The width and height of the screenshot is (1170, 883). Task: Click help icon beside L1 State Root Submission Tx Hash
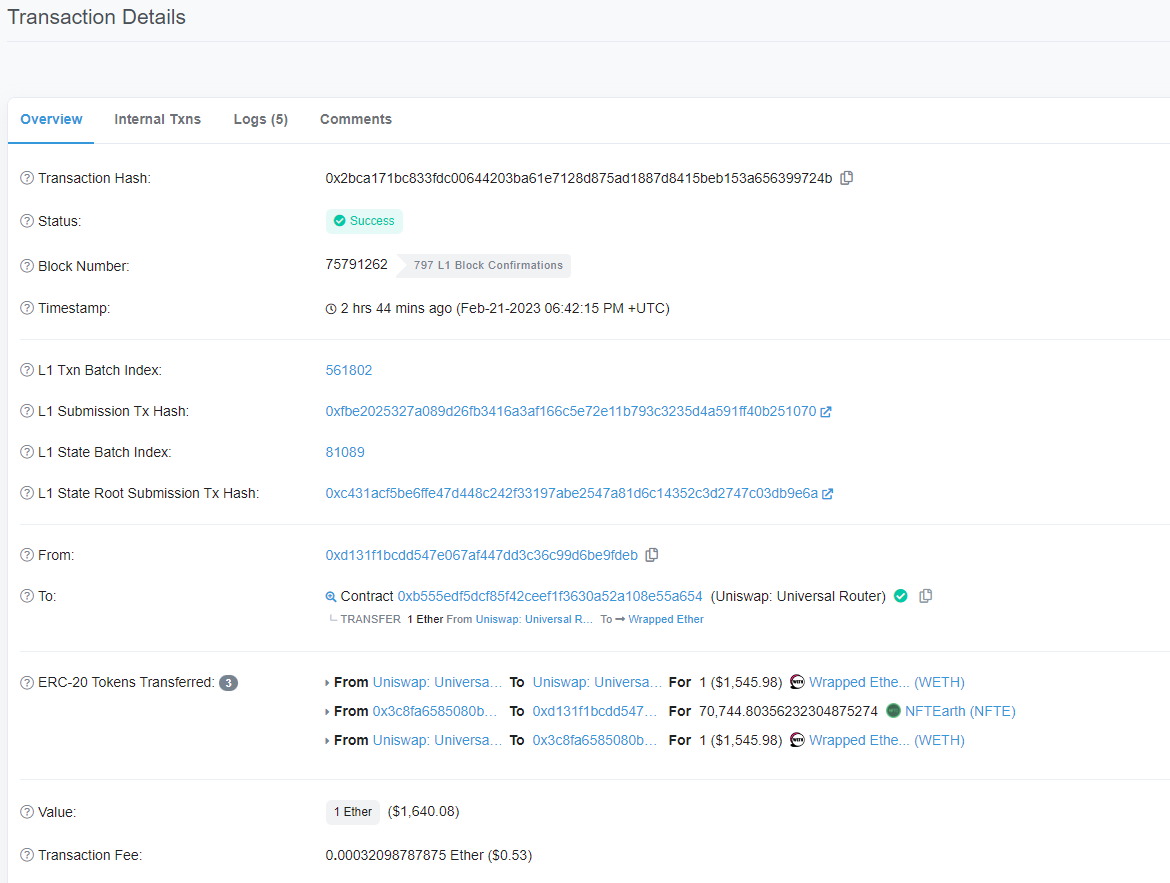27,493
